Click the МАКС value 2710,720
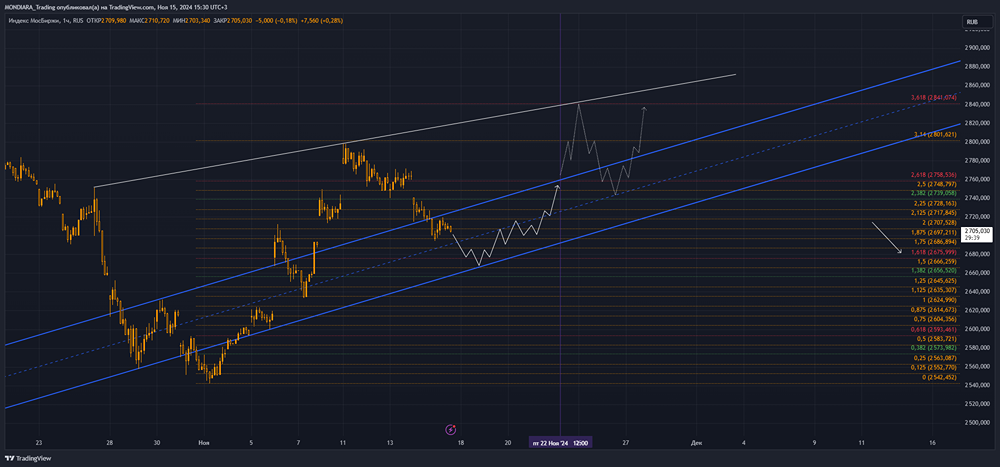 pos(156,20)
